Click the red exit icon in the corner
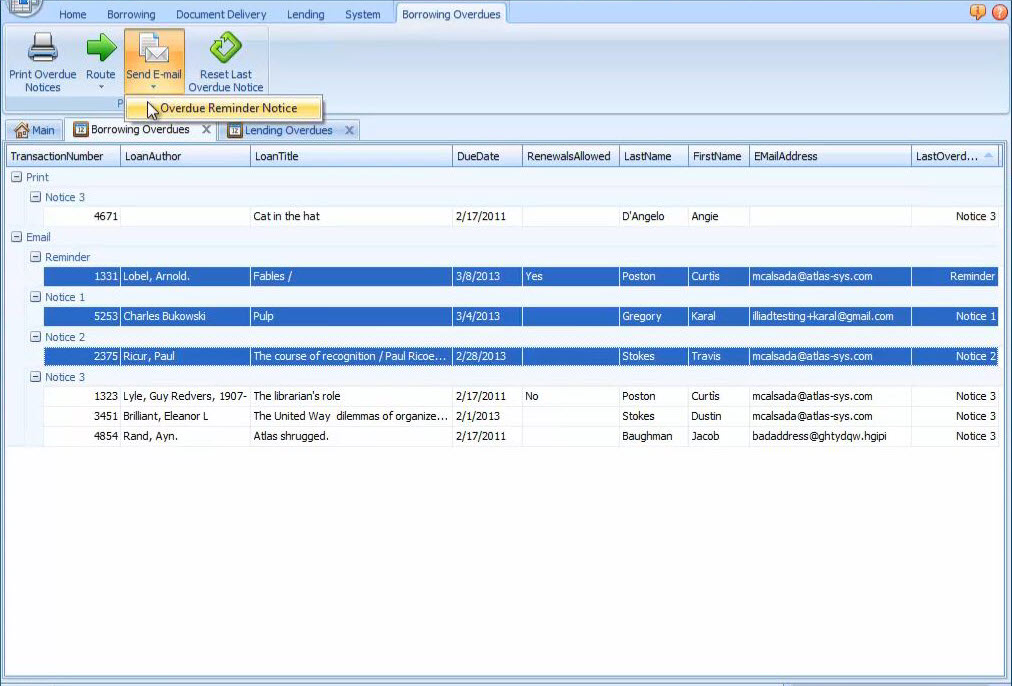 [x=999, y=12]
